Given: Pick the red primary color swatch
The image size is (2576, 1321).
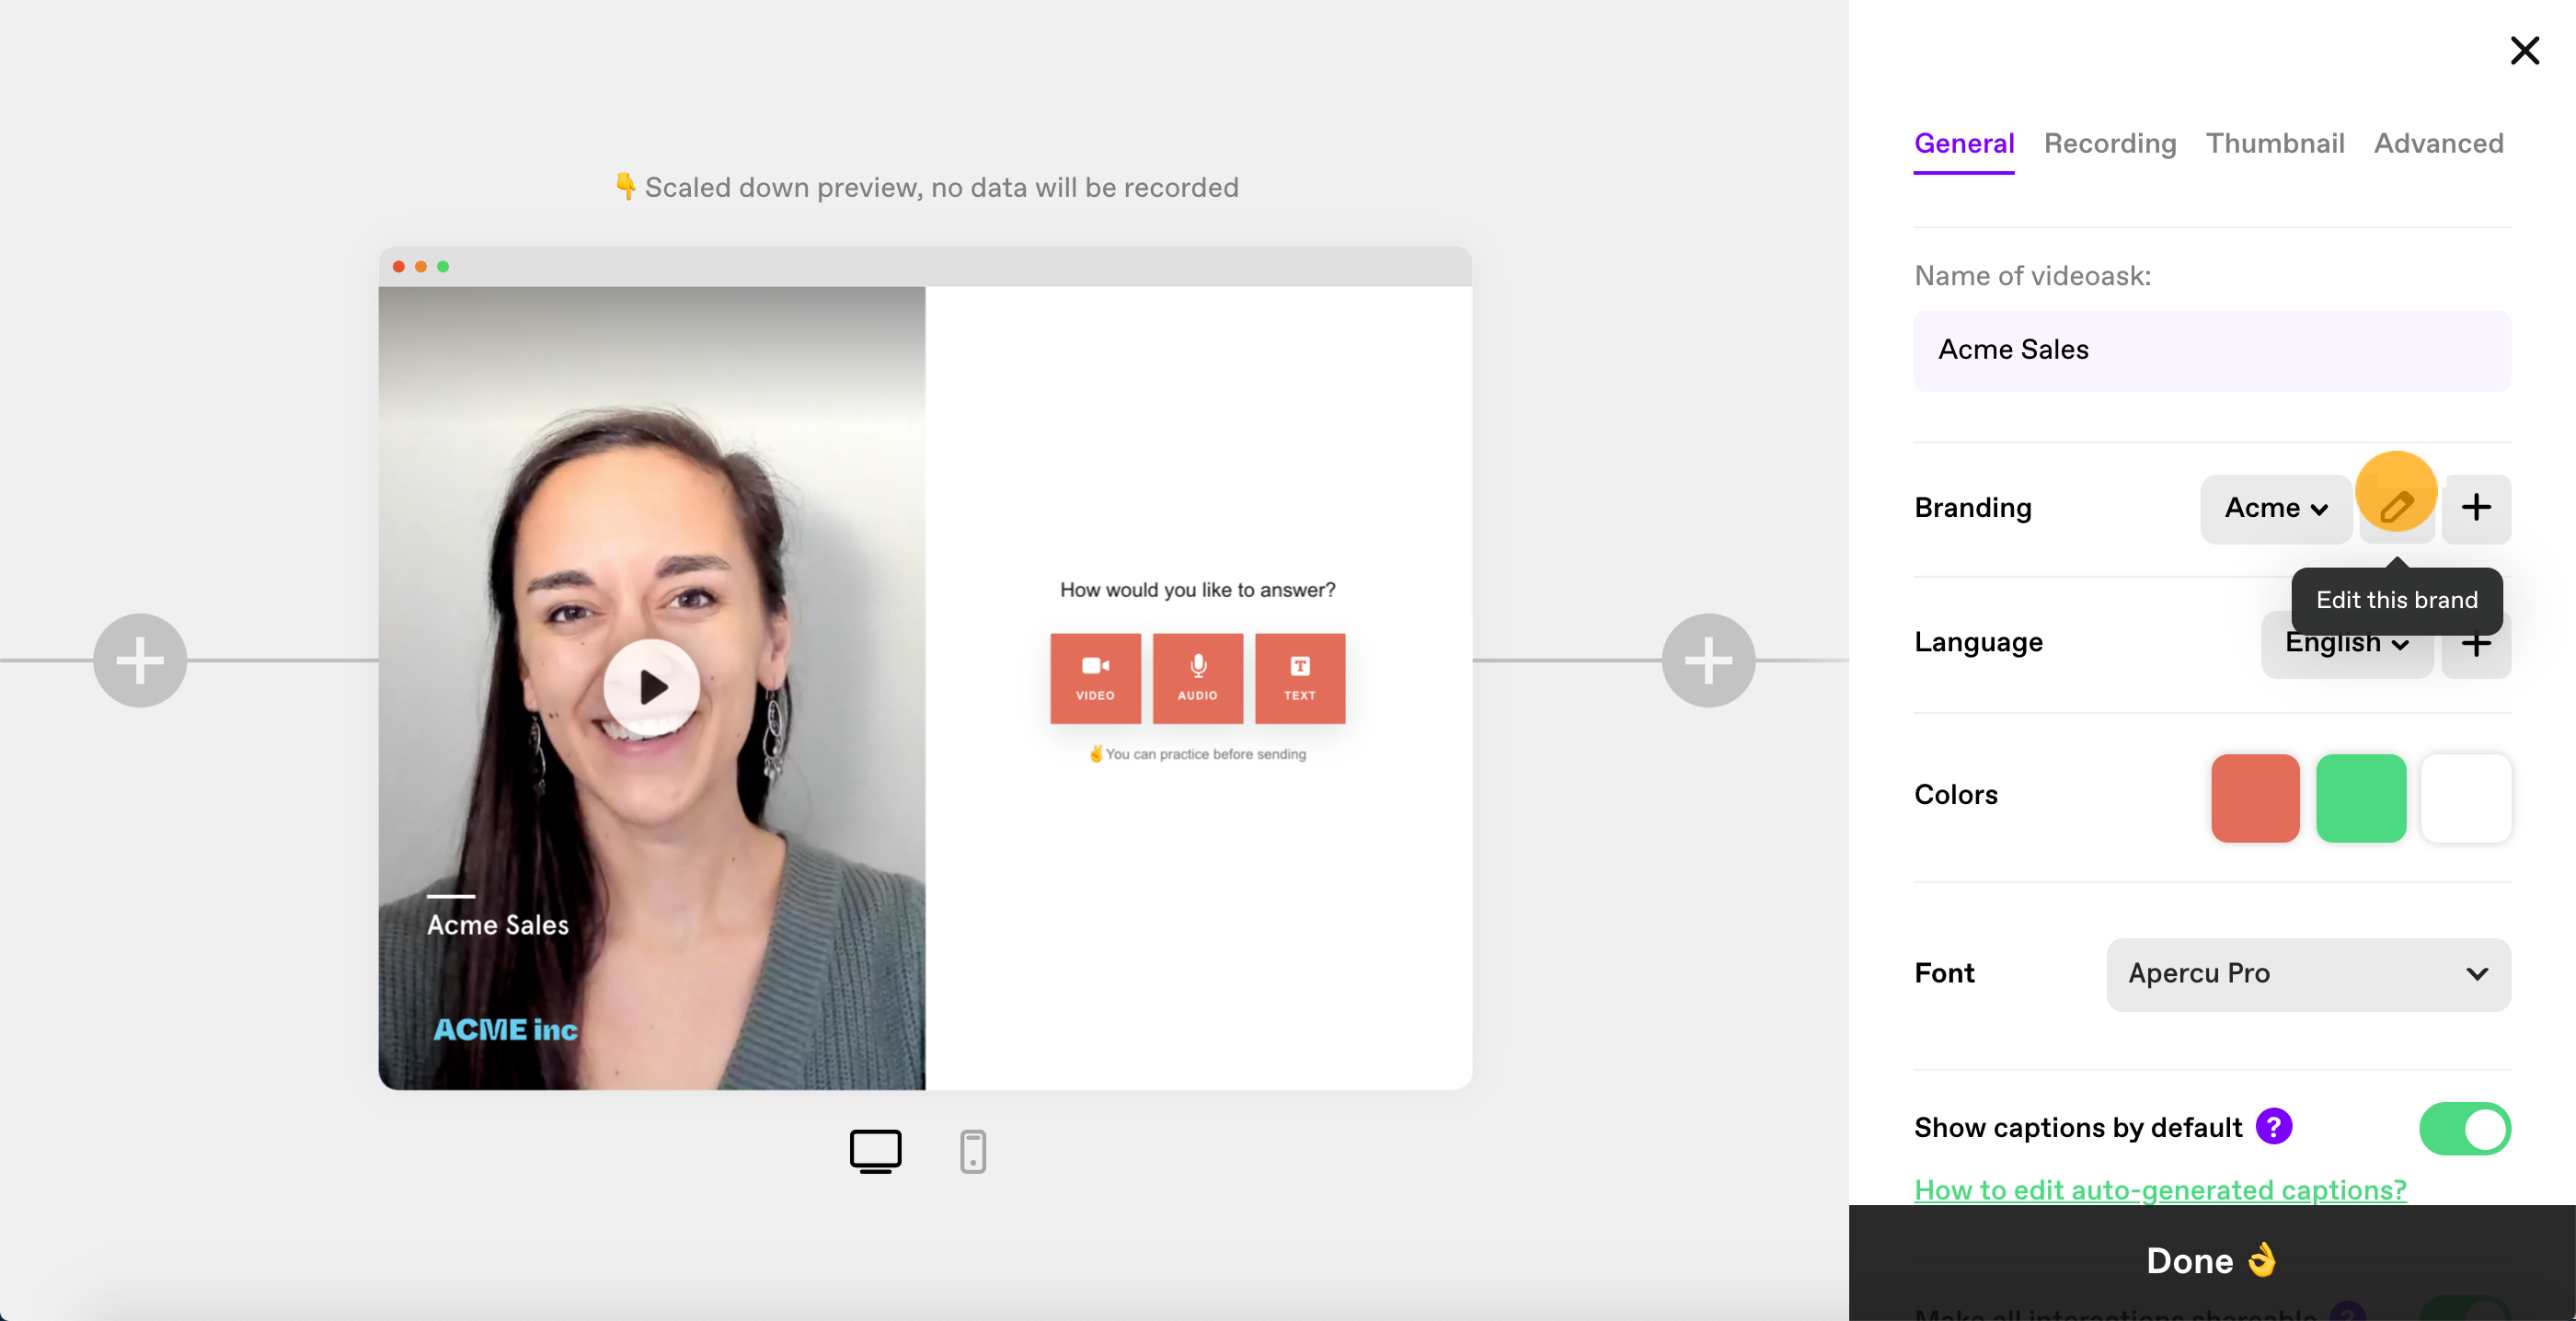Looking at the screenshot, I should tap(2255, 797).
